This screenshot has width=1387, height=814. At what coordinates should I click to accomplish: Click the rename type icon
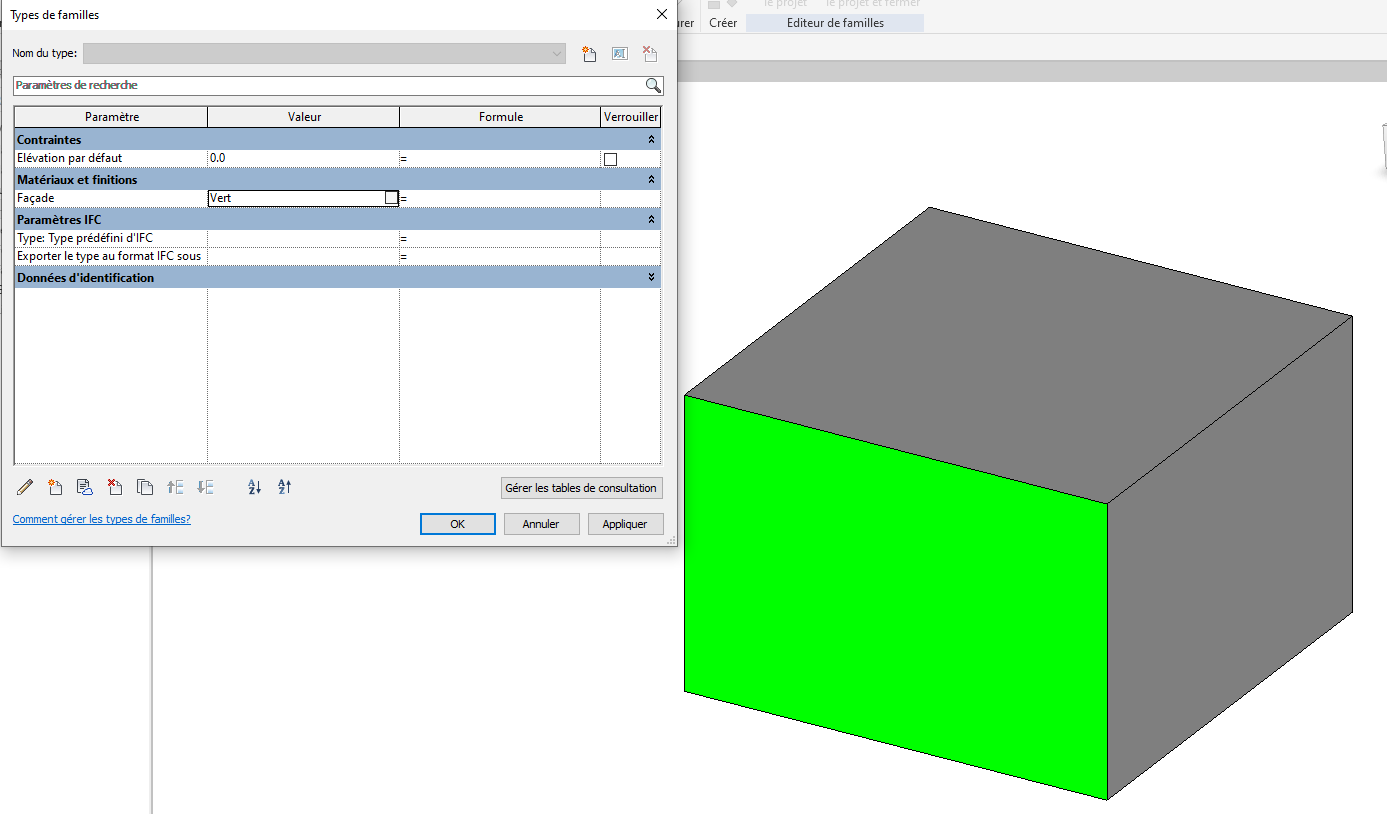click(x=619, y=54)
